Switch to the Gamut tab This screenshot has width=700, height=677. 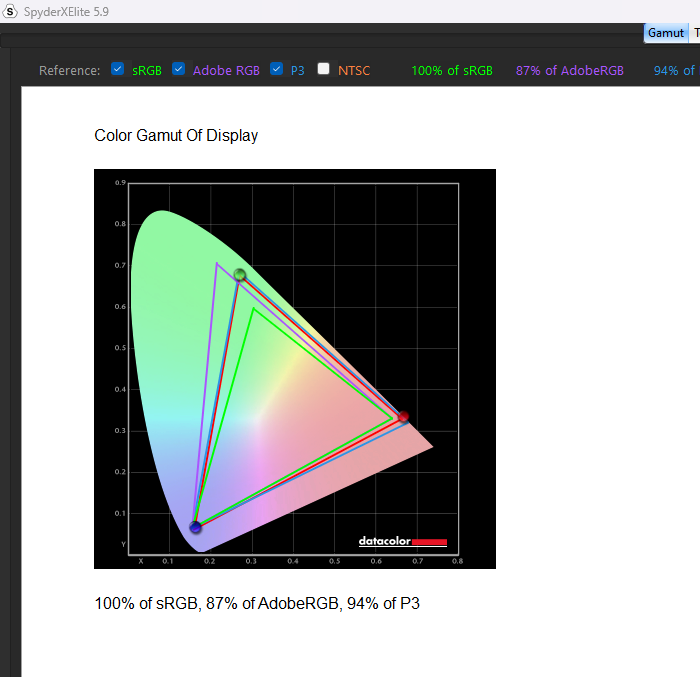point(666,33)
